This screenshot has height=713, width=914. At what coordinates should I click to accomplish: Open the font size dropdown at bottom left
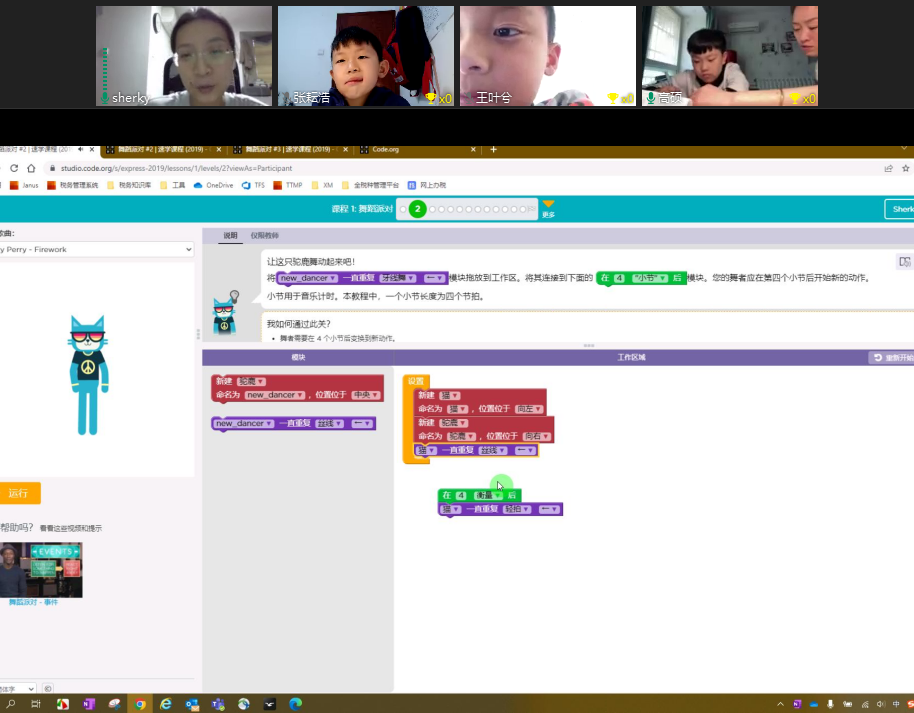tap(17, 689)
